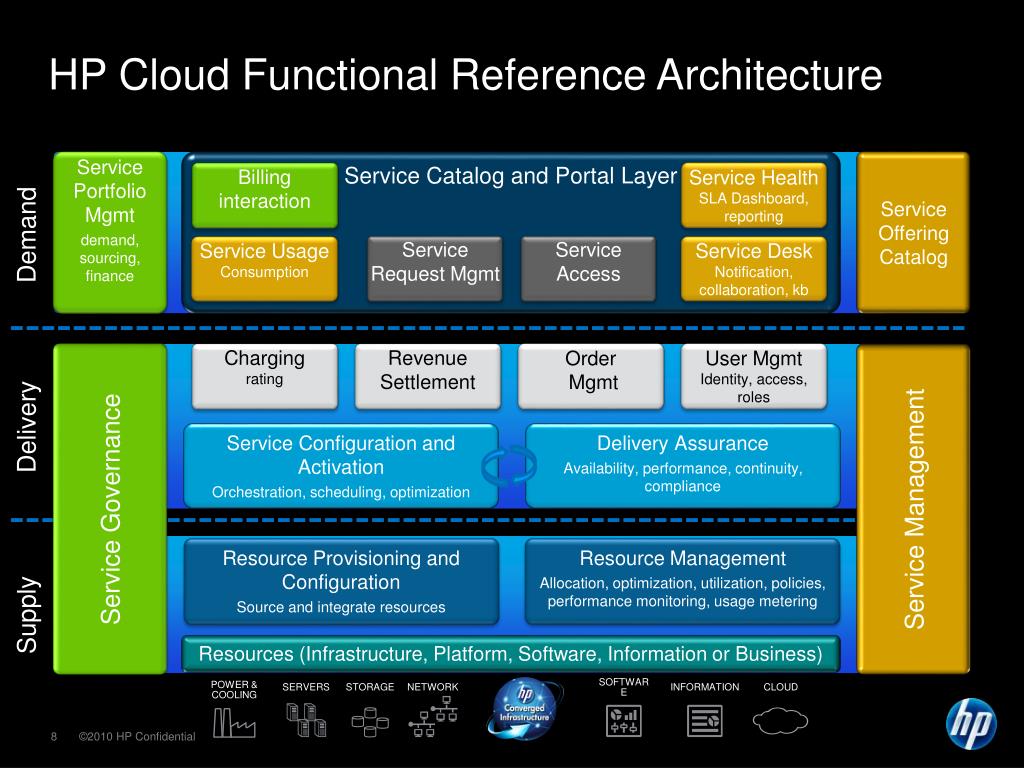The image size is (1024, 768).
Task: Select the Service Portfolio Mgmt block
Action: coord(110,232)
